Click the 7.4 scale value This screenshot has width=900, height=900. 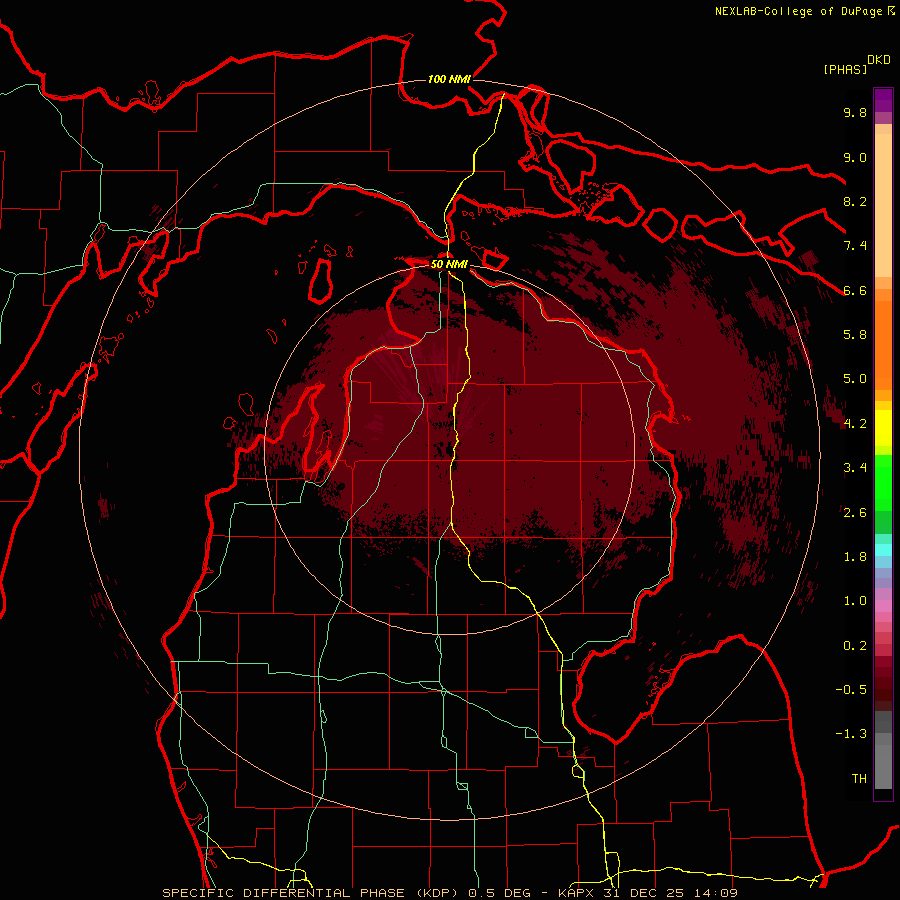point(855,246)
